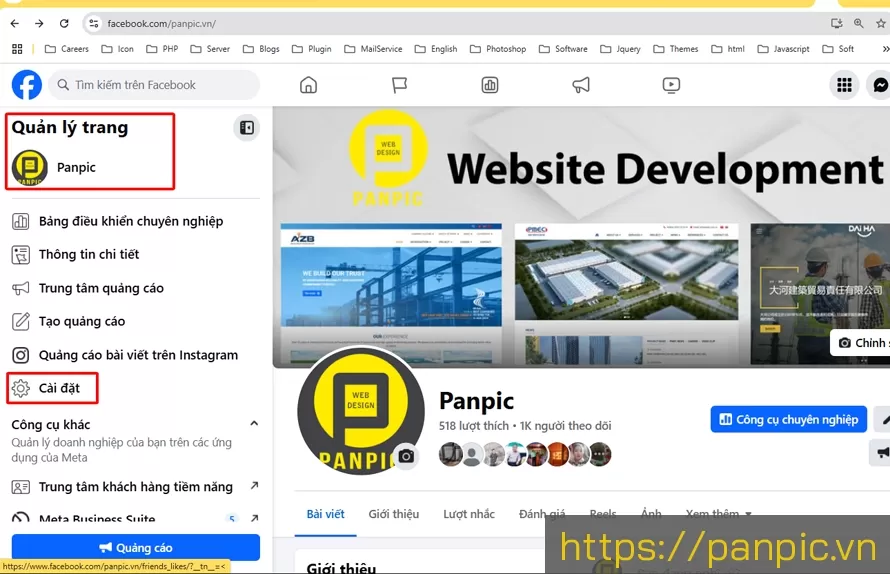Click the install app icon in address bar

(x=837, y=23)
